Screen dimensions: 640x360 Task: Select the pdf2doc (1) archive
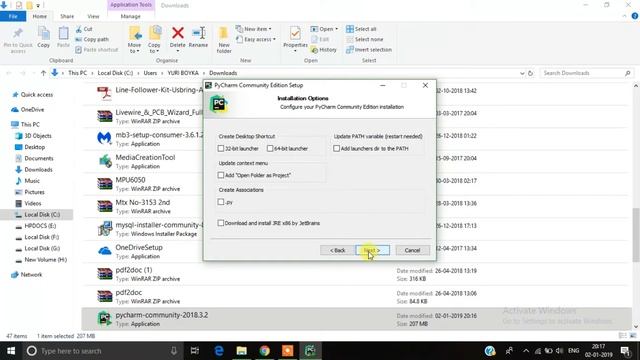coord(356,274)
